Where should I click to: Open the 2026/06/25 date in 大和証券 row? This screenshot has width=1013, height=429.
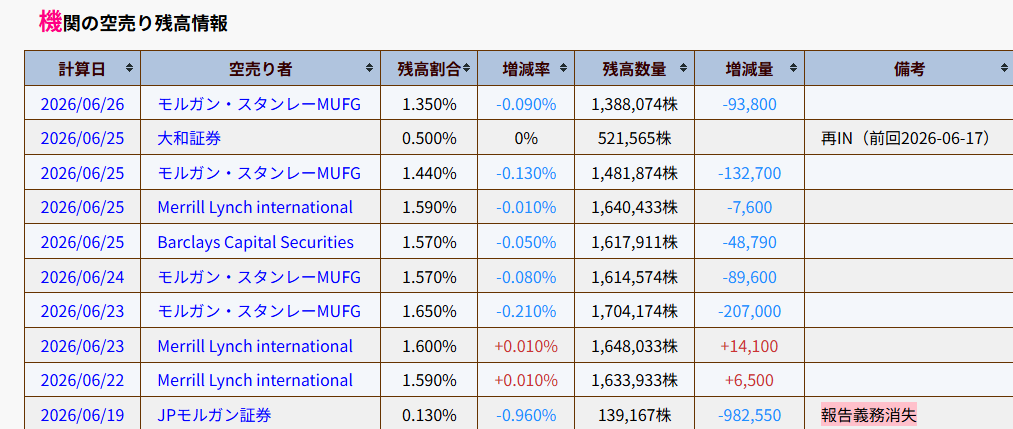click(x=82, y=138)
